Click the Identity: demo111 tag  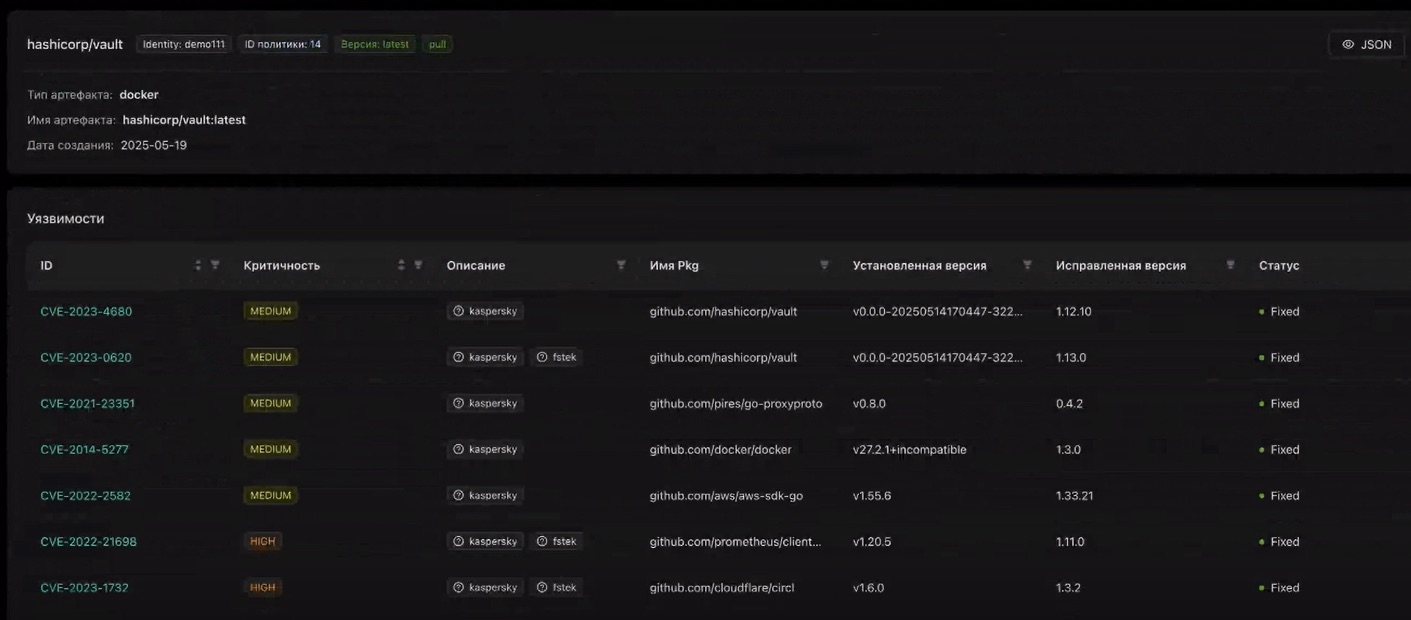(x=184, y=44)
